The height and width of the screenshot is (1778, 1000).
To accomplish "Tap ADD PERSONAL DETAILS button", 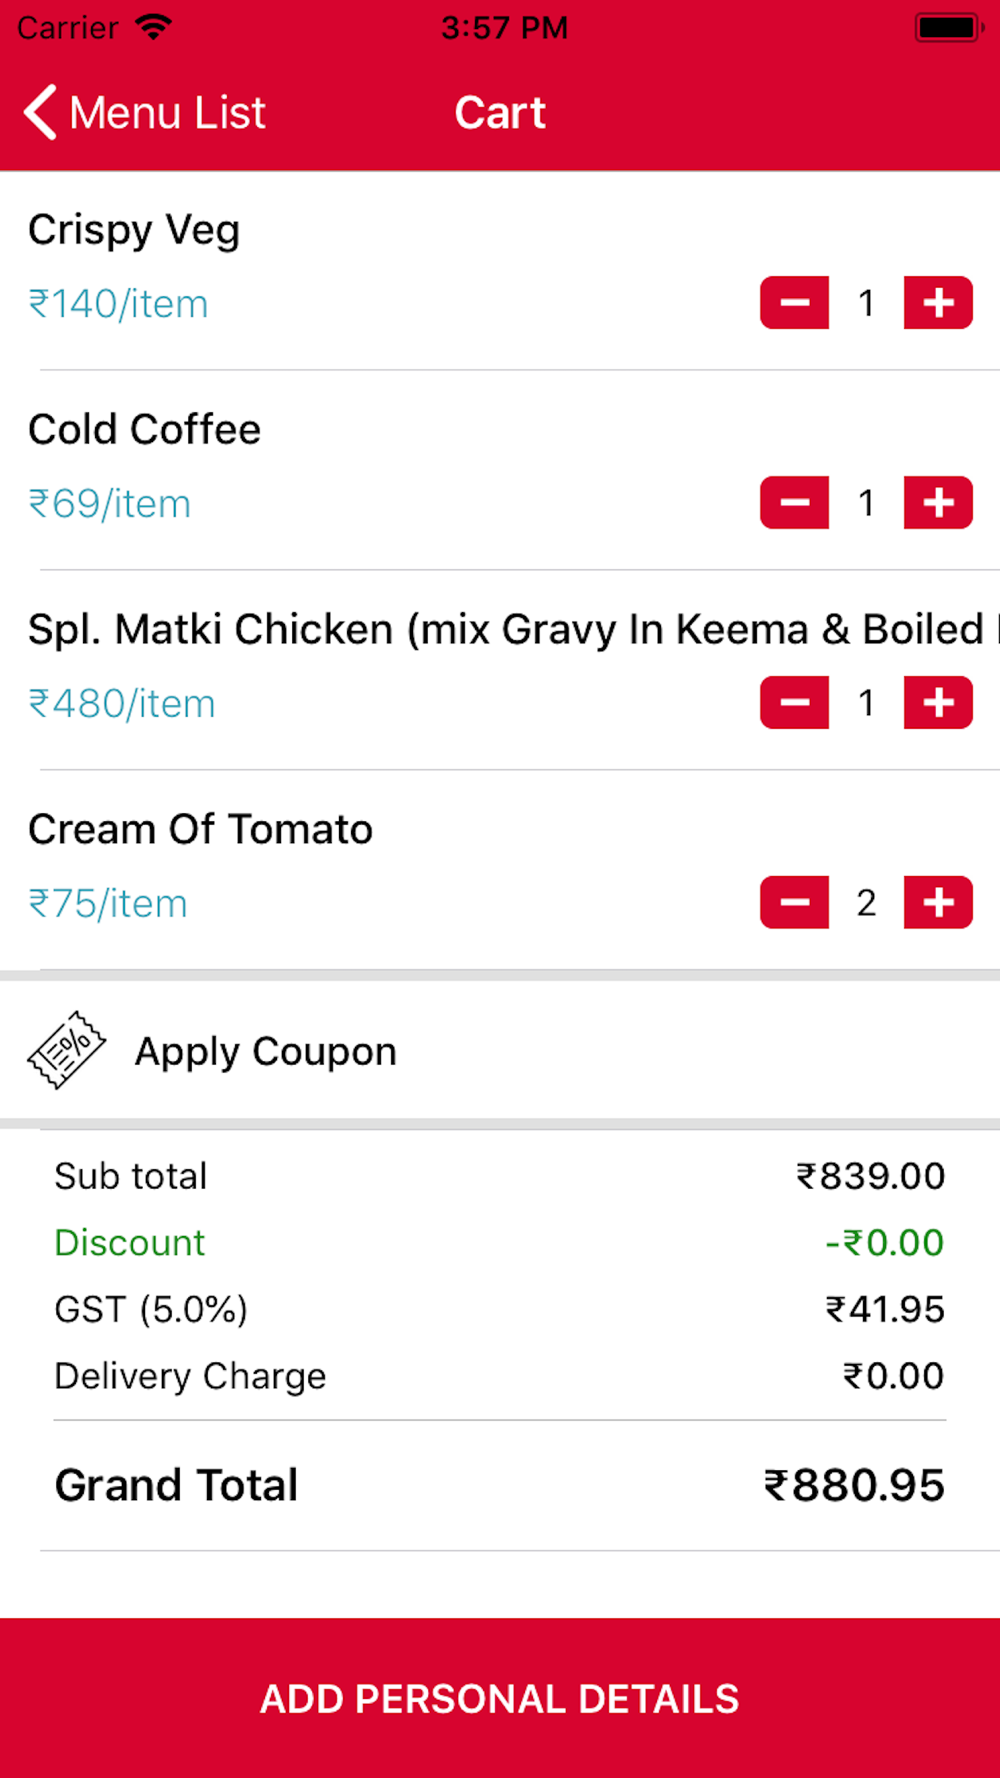I will 500,1698.
